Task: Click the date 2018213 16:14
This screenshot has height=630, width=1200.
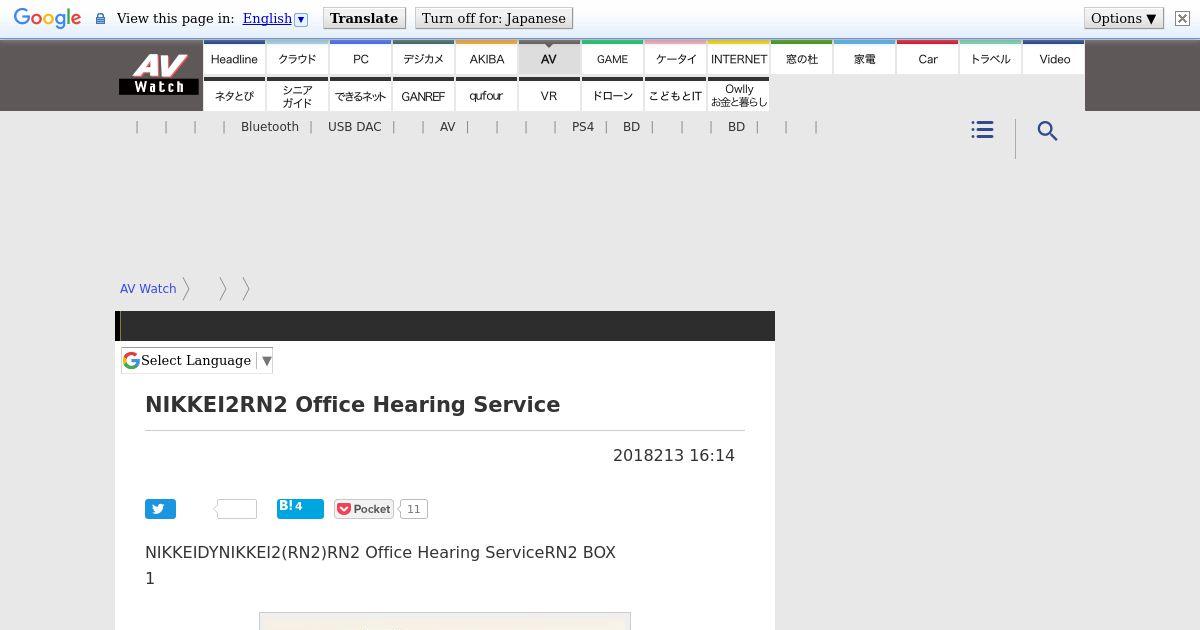Action: click(x=674, y=455)
